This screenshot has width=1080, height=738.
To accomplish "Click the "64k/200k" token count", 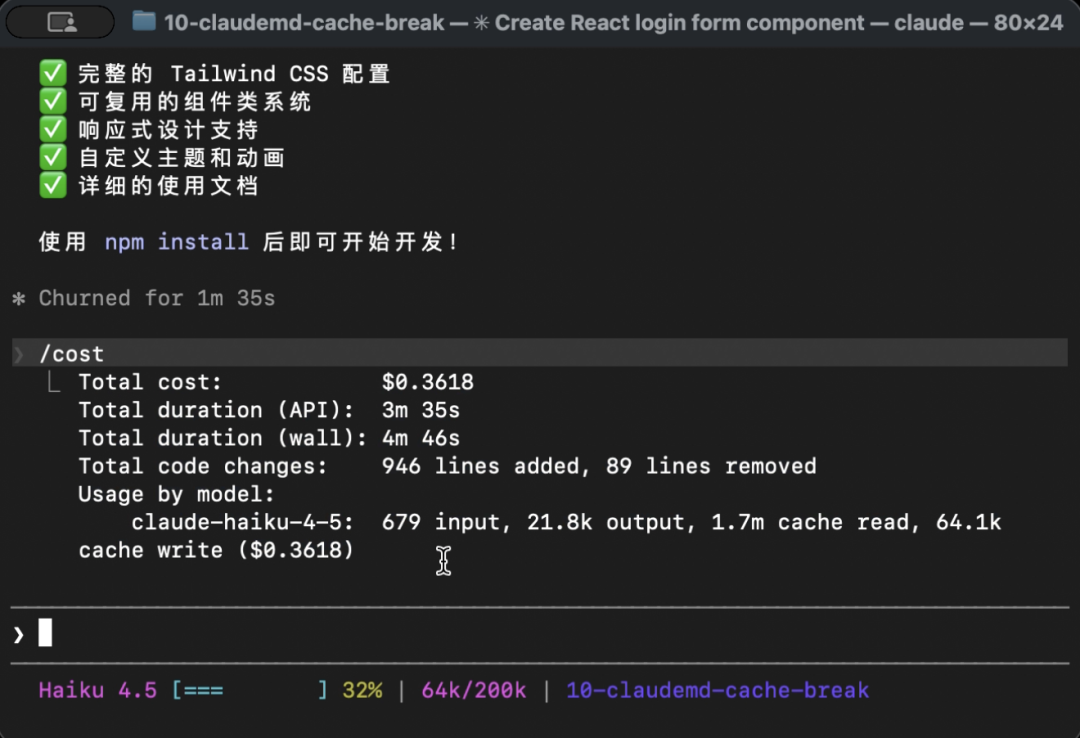I will (474, 690).
